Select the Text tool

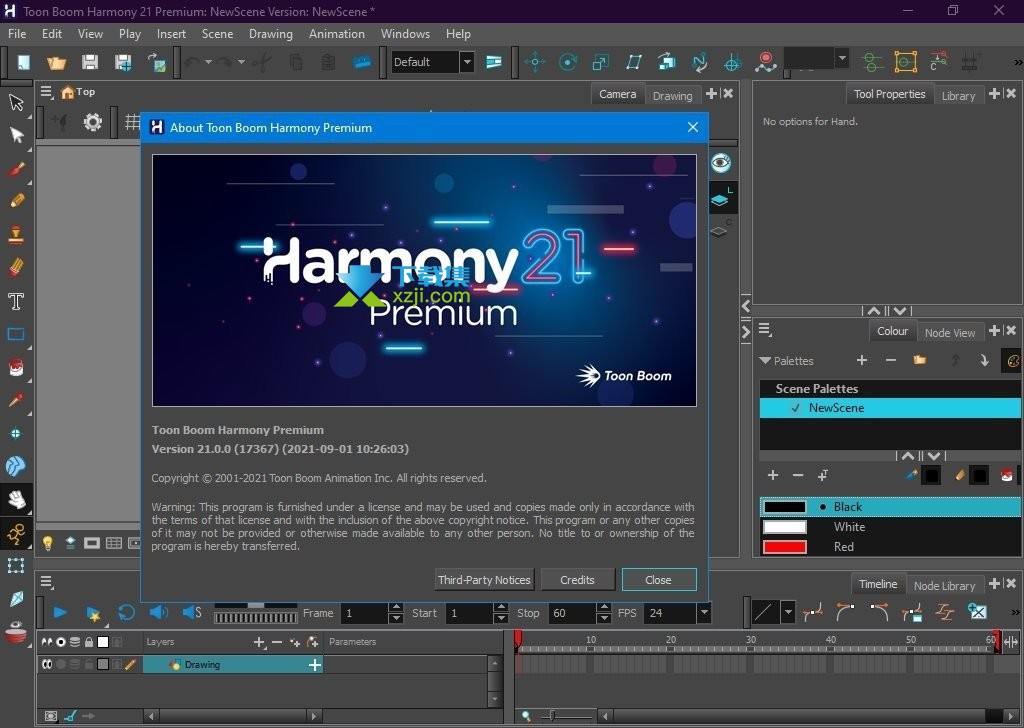[x=16, y=301]
